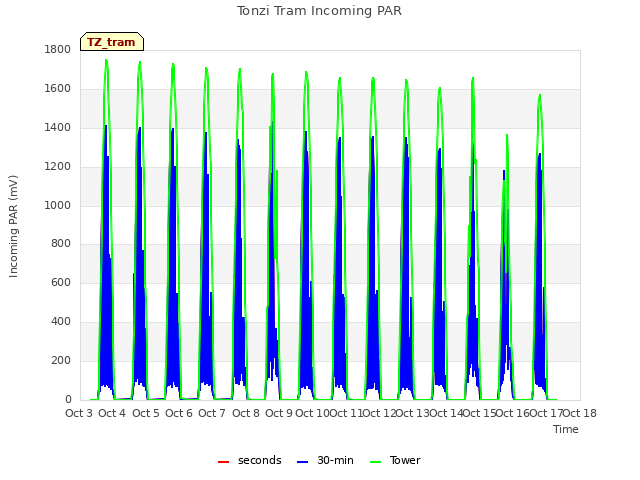Click the red seconds legend swatch

point(224,461)
